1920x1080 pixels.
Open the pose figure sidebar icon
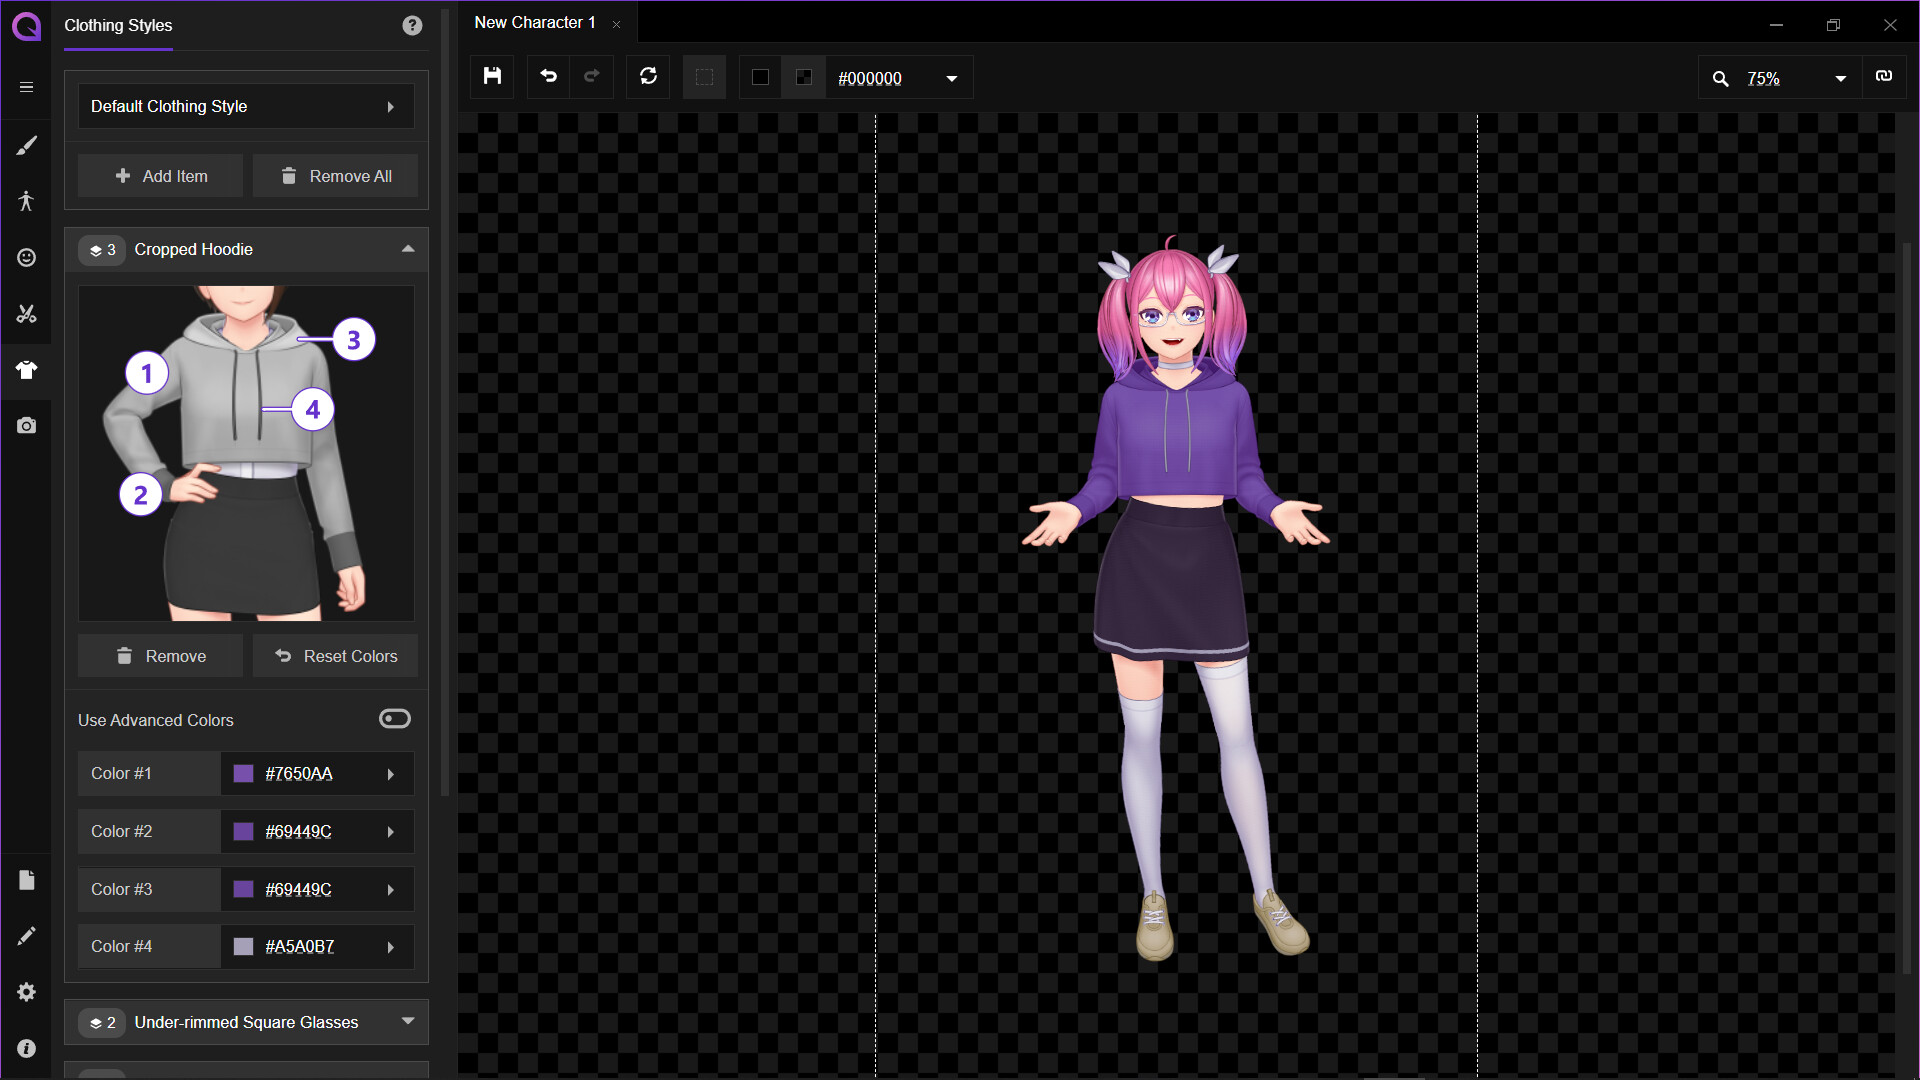[26, 201]
